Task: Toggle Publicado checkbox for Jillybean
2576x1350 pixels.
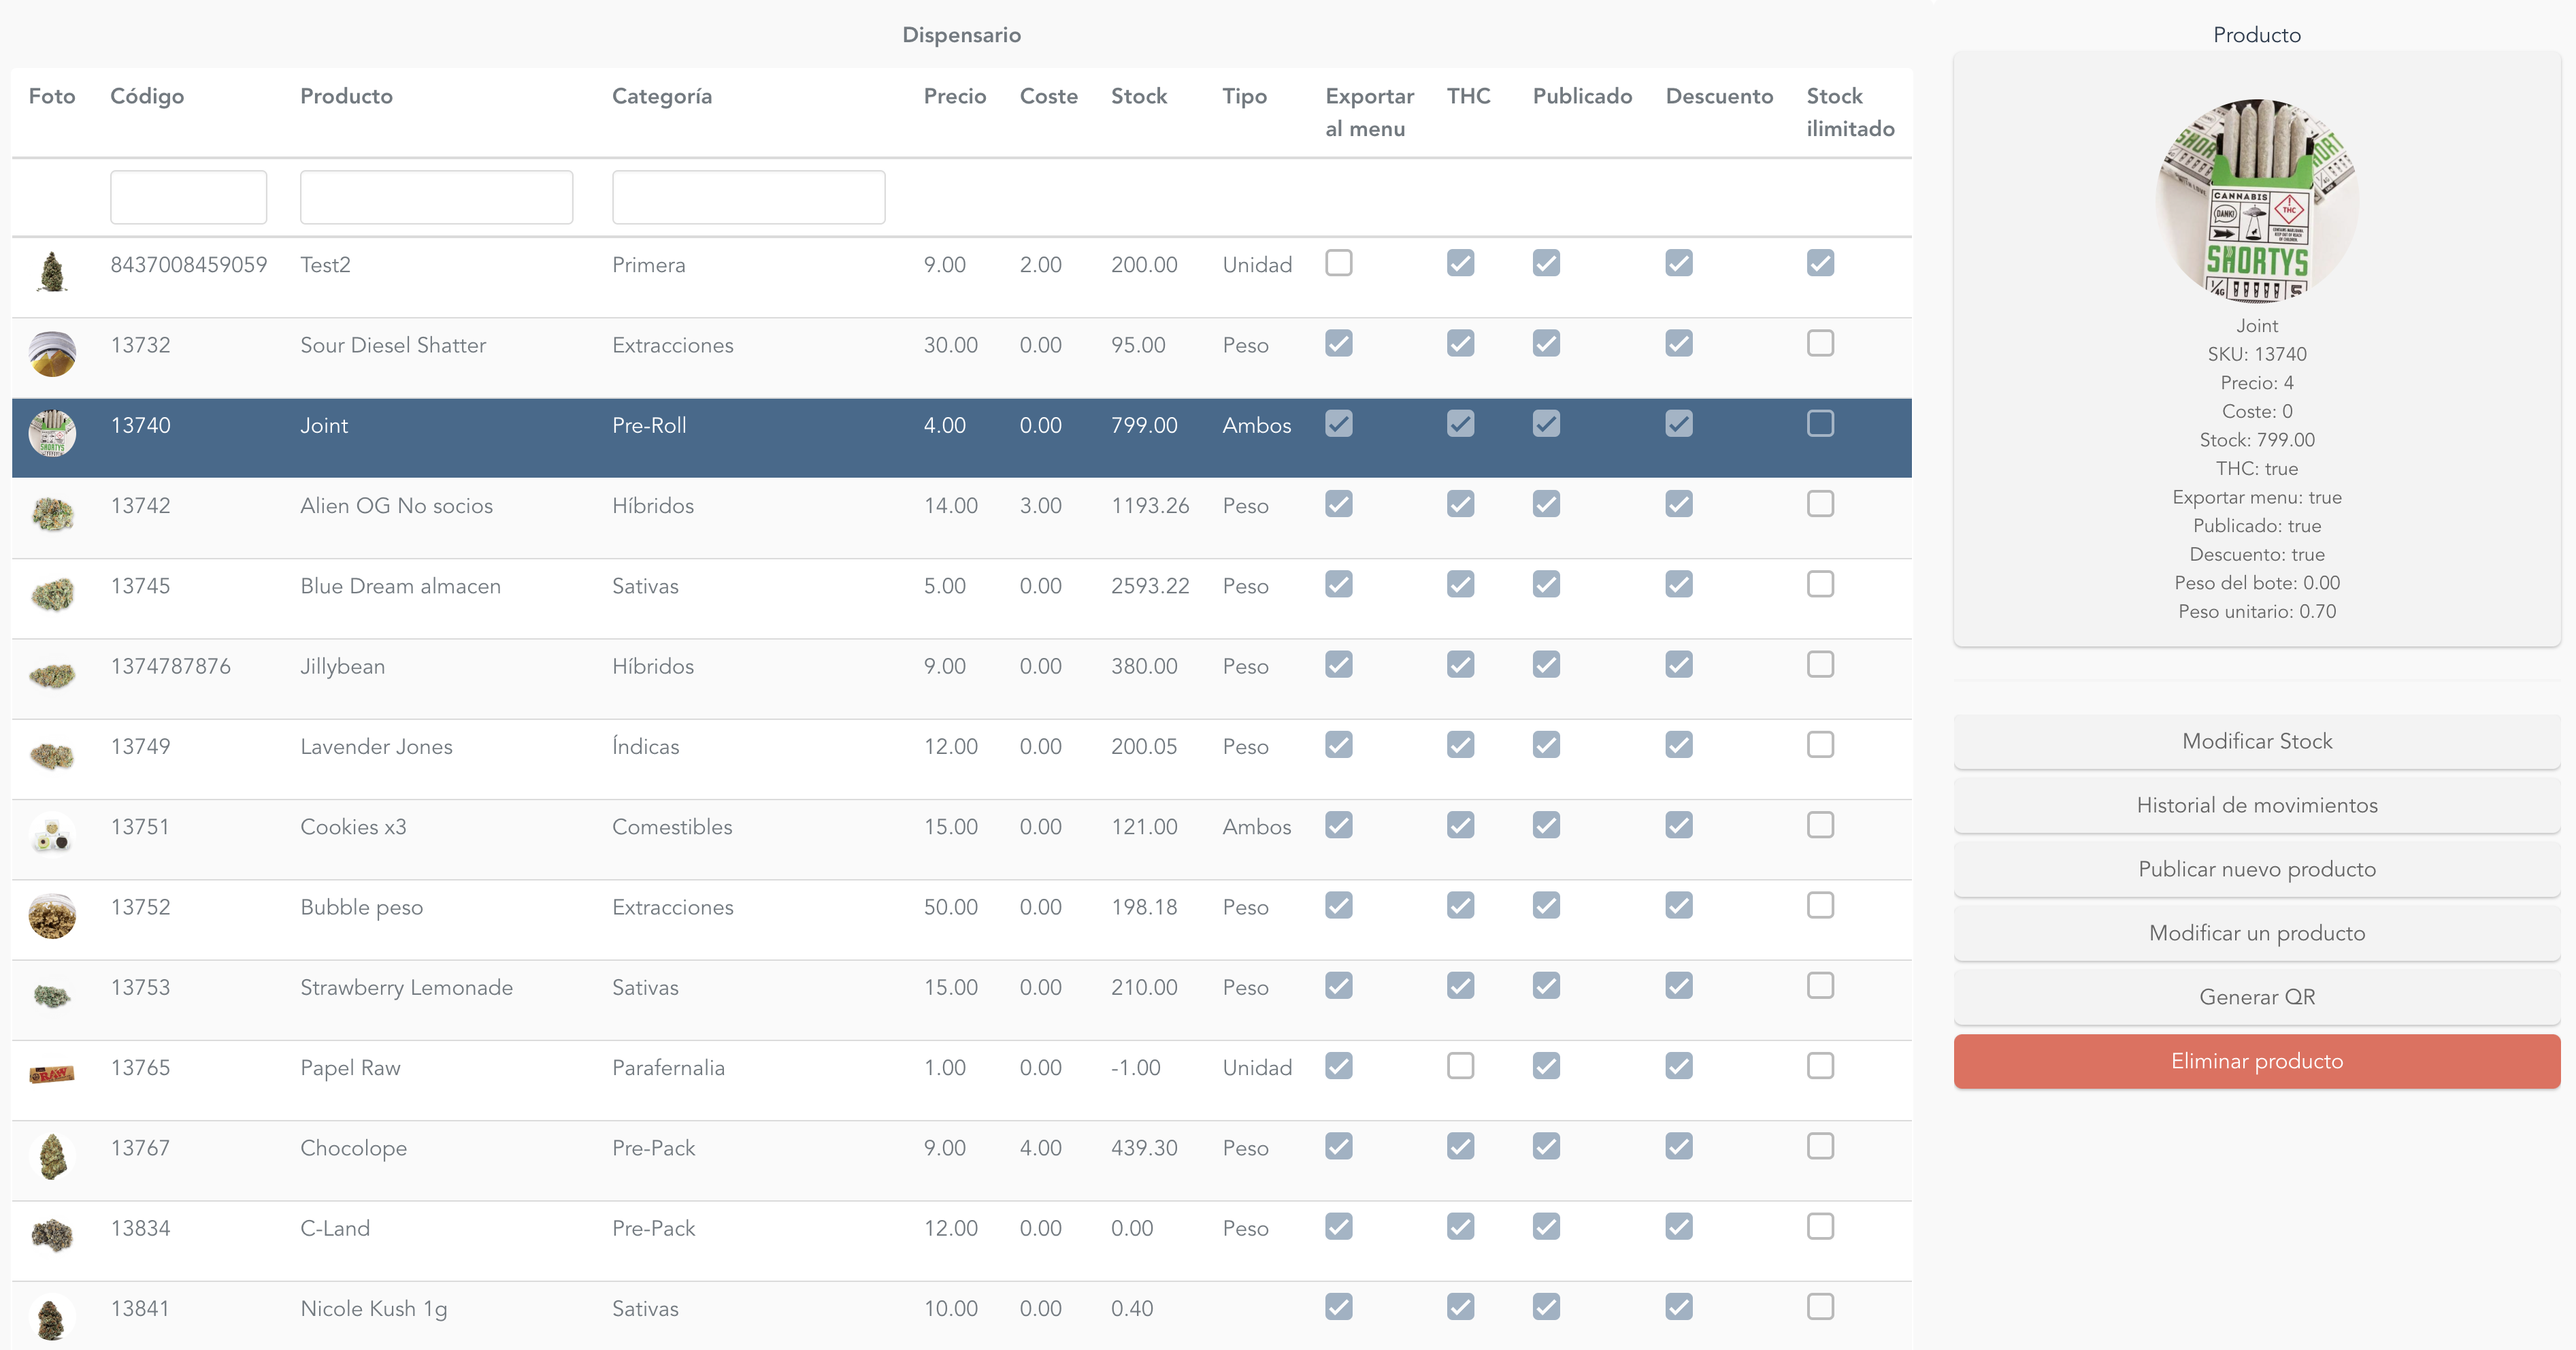Action: [1546, 665]
